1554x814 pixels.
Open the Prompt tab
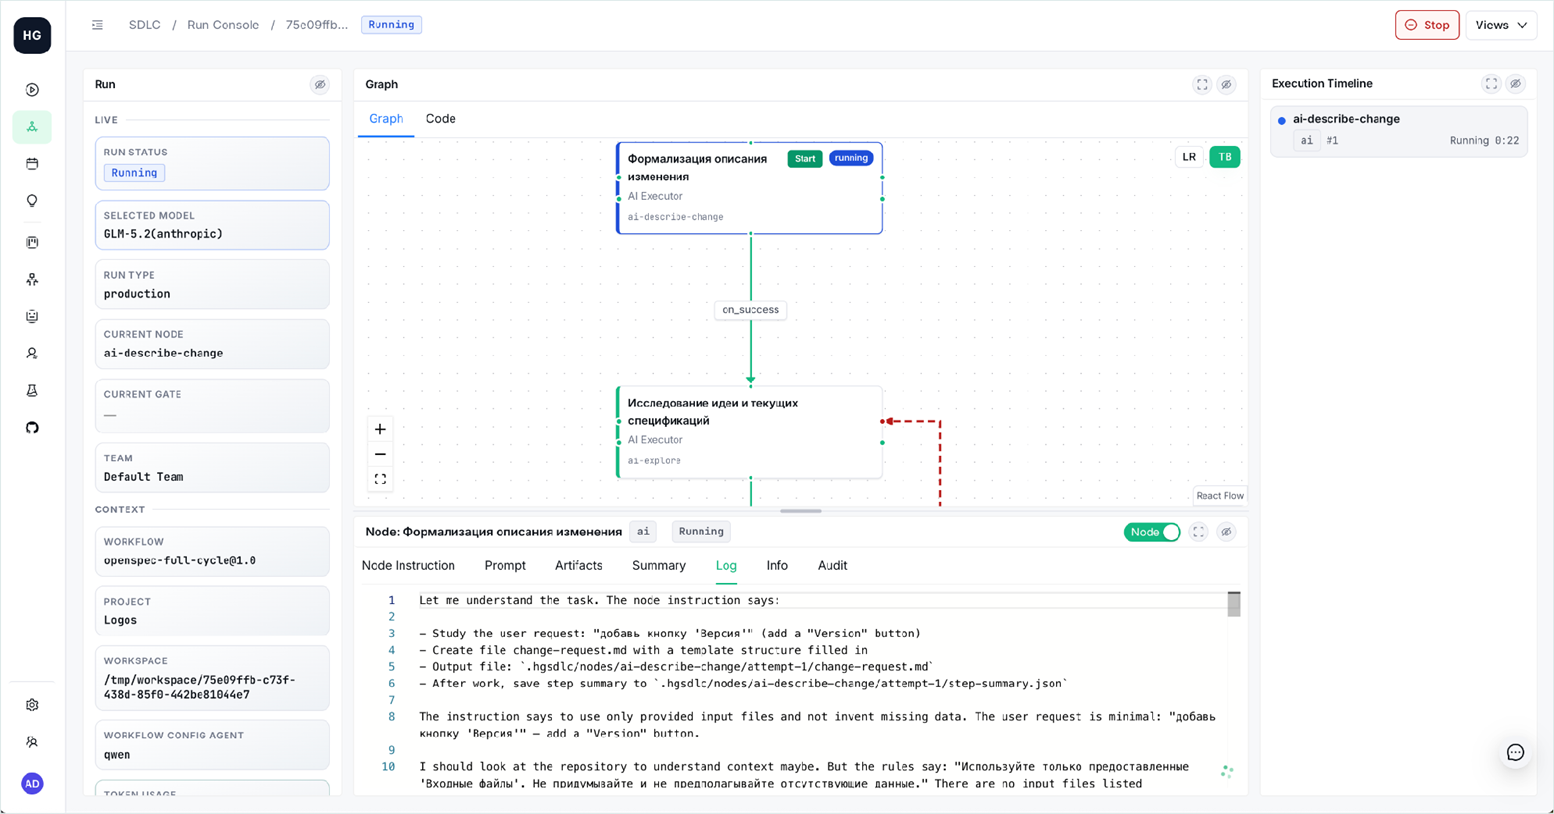pos(505,566)
